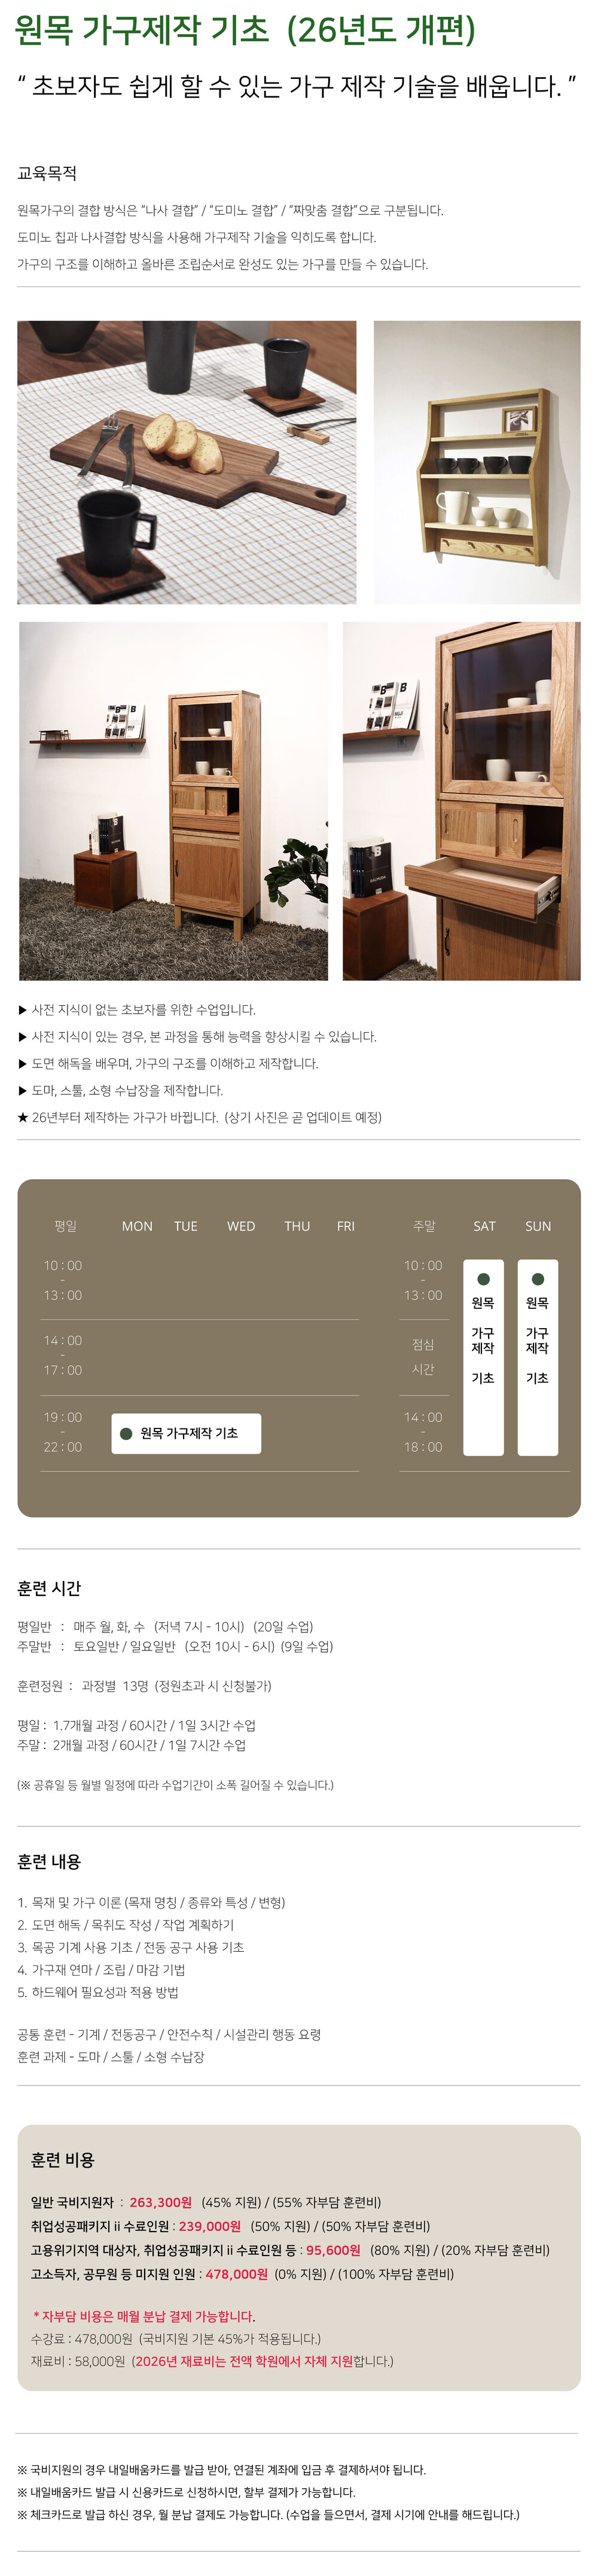
Task: Open the cabinet close-up with open drawer photo
Action: tap(461, 800)
